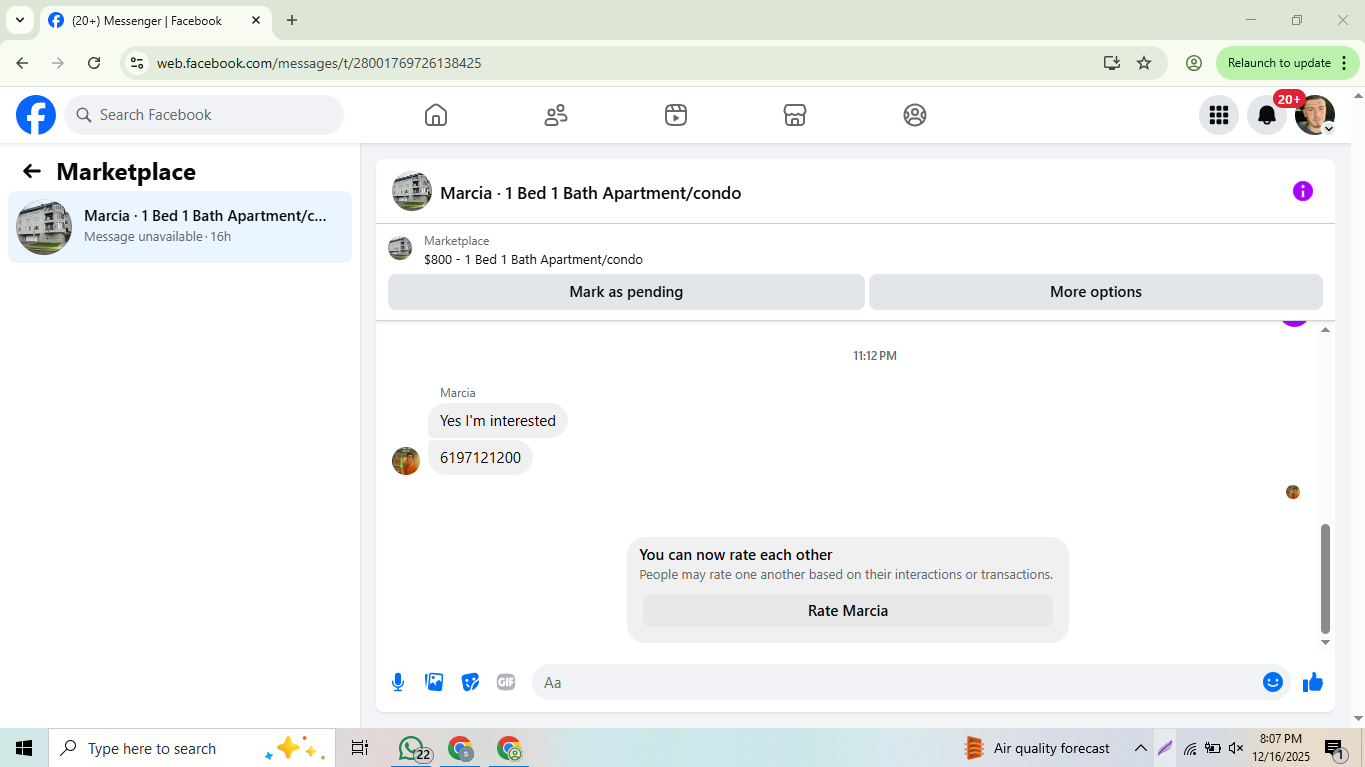The height and width of the screenshot is (767, 1365).
Task: Open conversation information purple icon
Action: click(1303, 191)
